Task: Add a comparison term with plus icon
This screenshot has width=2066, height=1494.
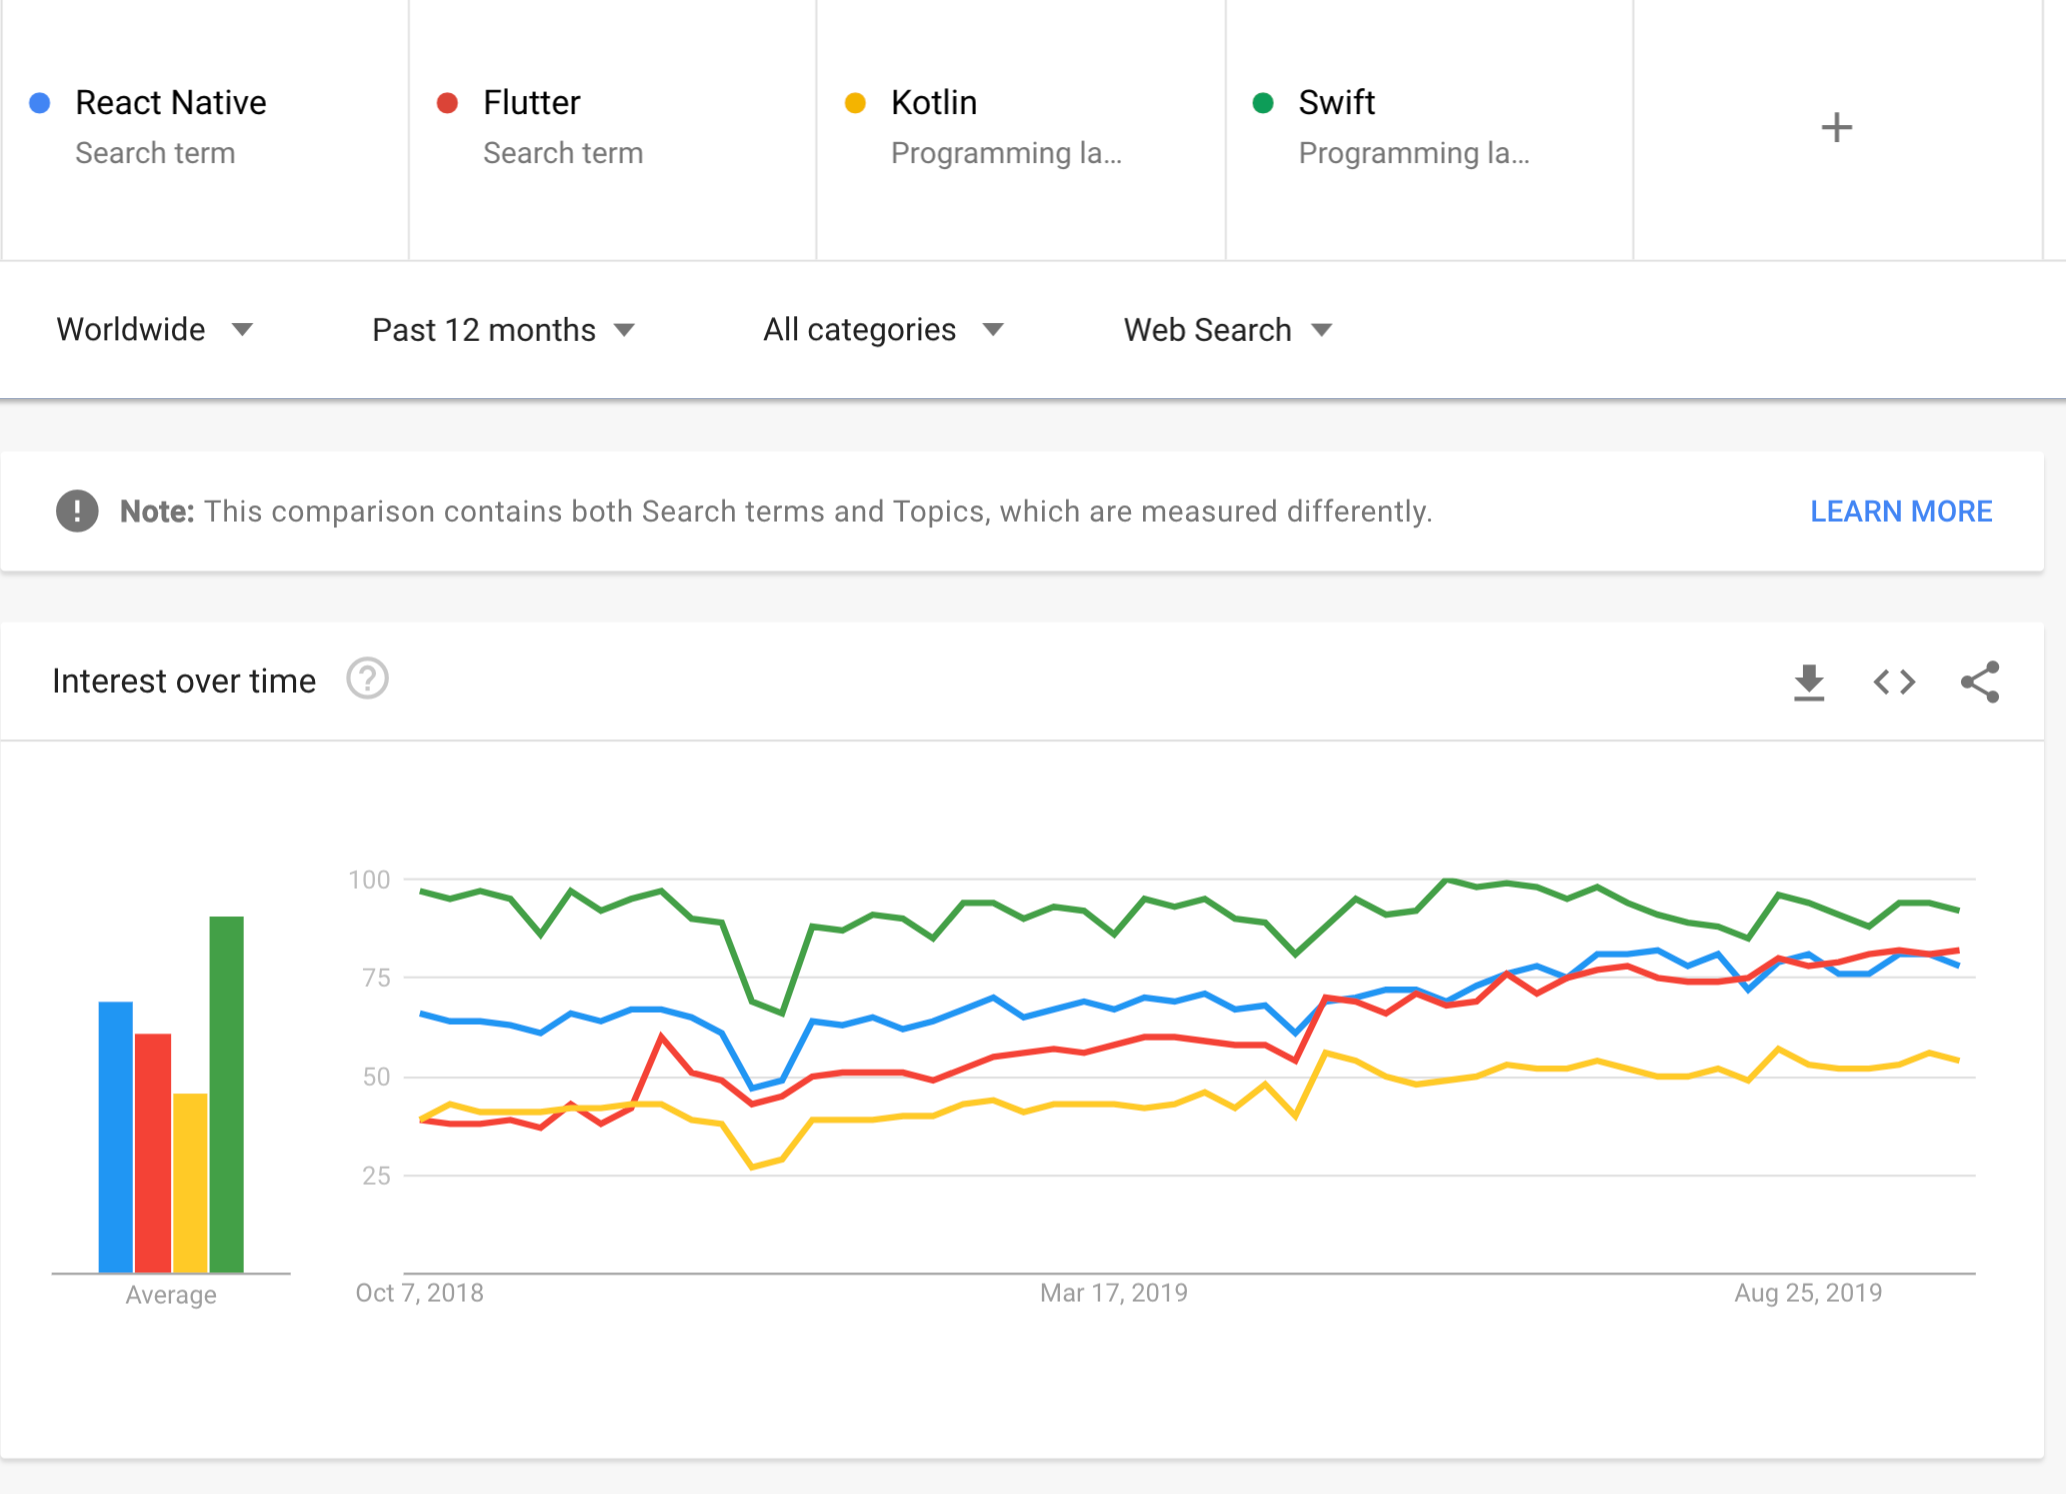Action: pyautogui.click(x=1836, y=128)
